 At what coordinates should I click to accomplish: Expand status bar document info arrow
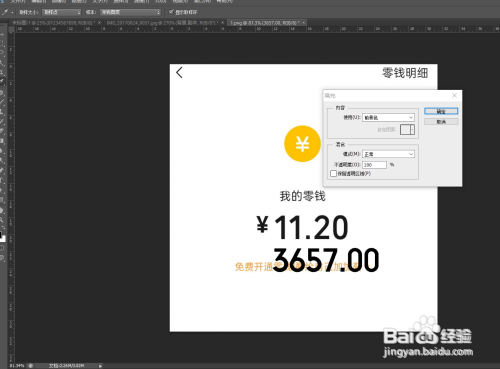pyautogui.click(x=100, y=366)
